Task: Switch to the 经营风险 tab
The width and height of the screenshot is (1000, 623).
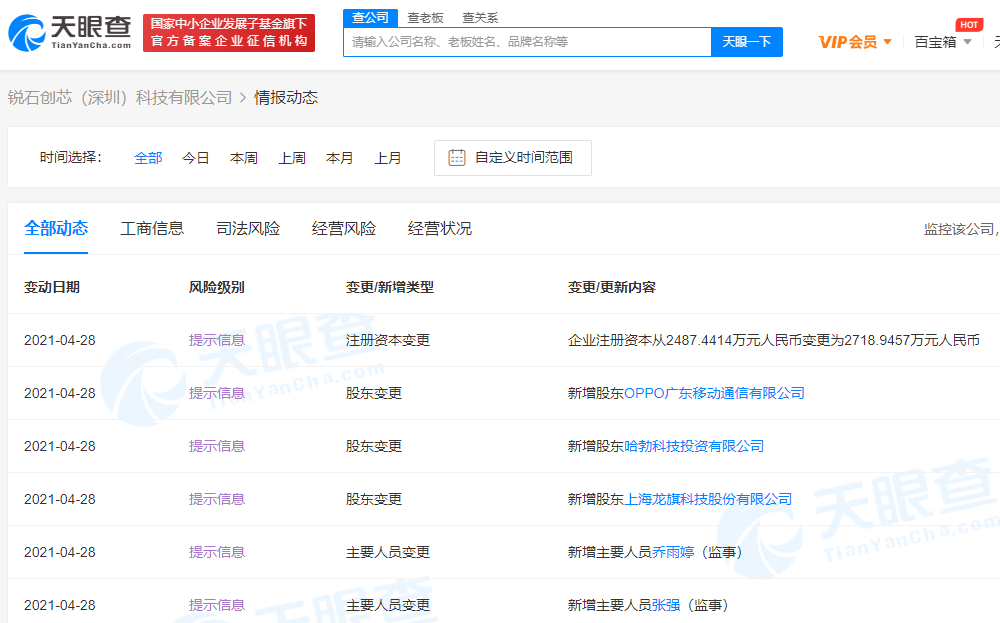Action: (344, 228)
